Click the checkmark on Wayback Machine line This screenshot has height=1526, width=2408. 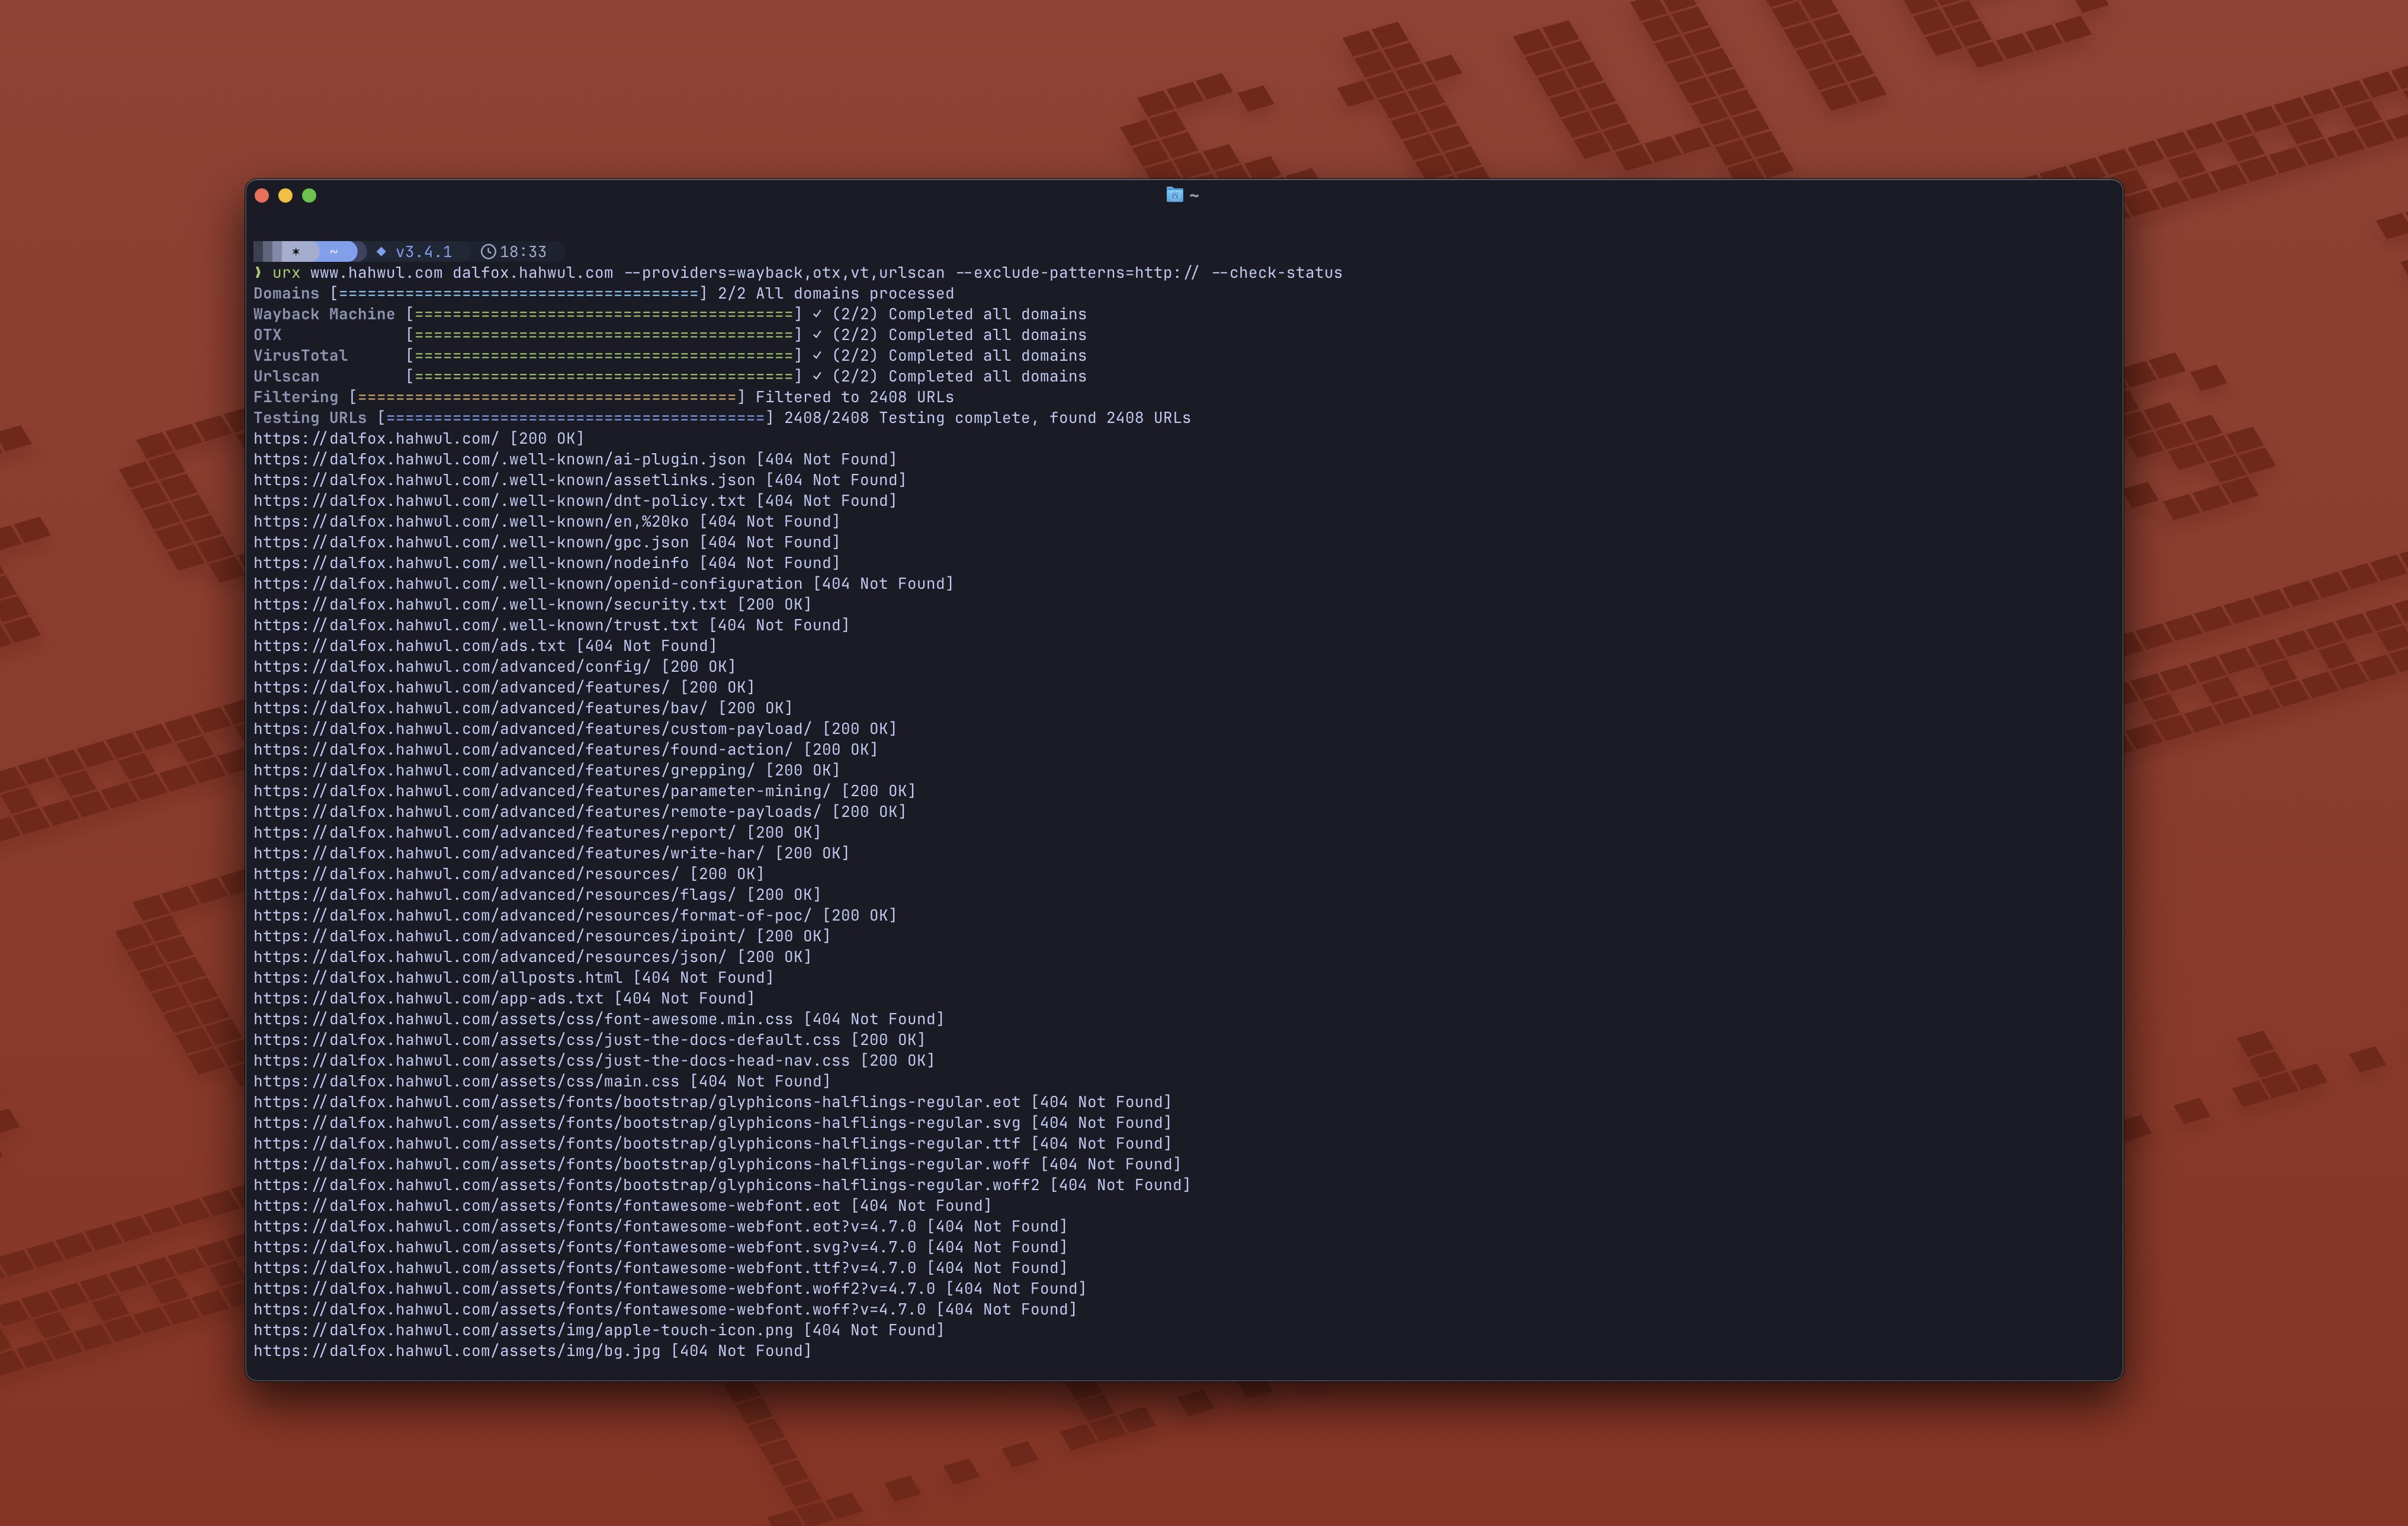pyautogui.click(x=817, y=314)
